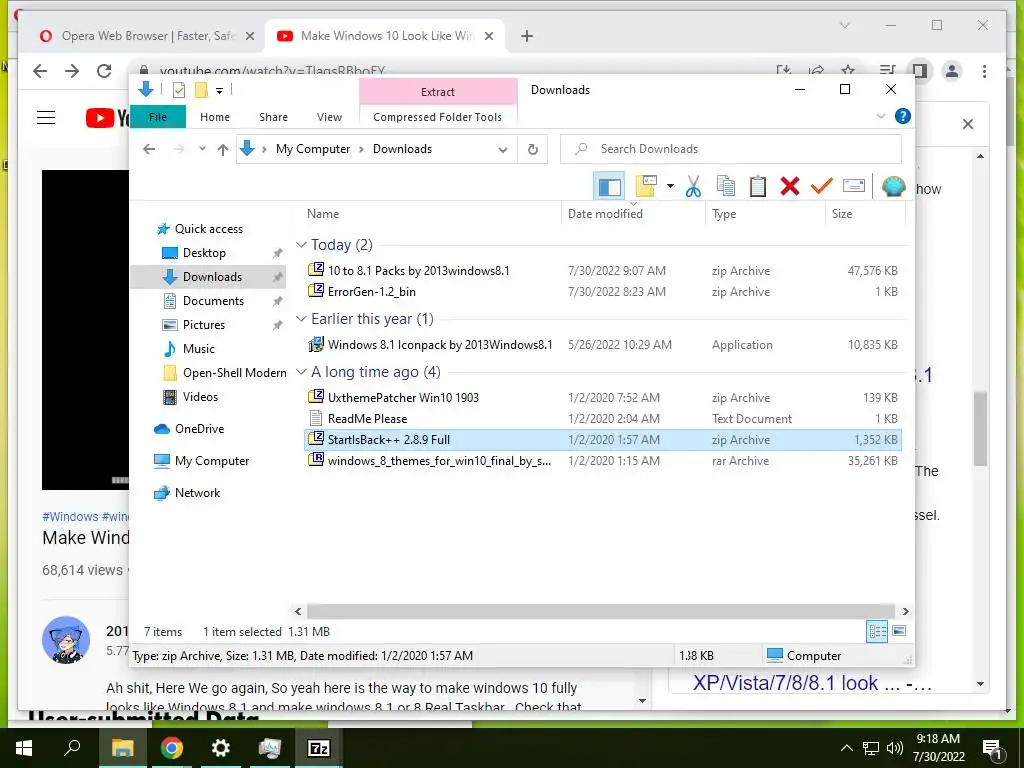Switch to Opera Web Browser tab
The image size is (1024, 768).
147,36
